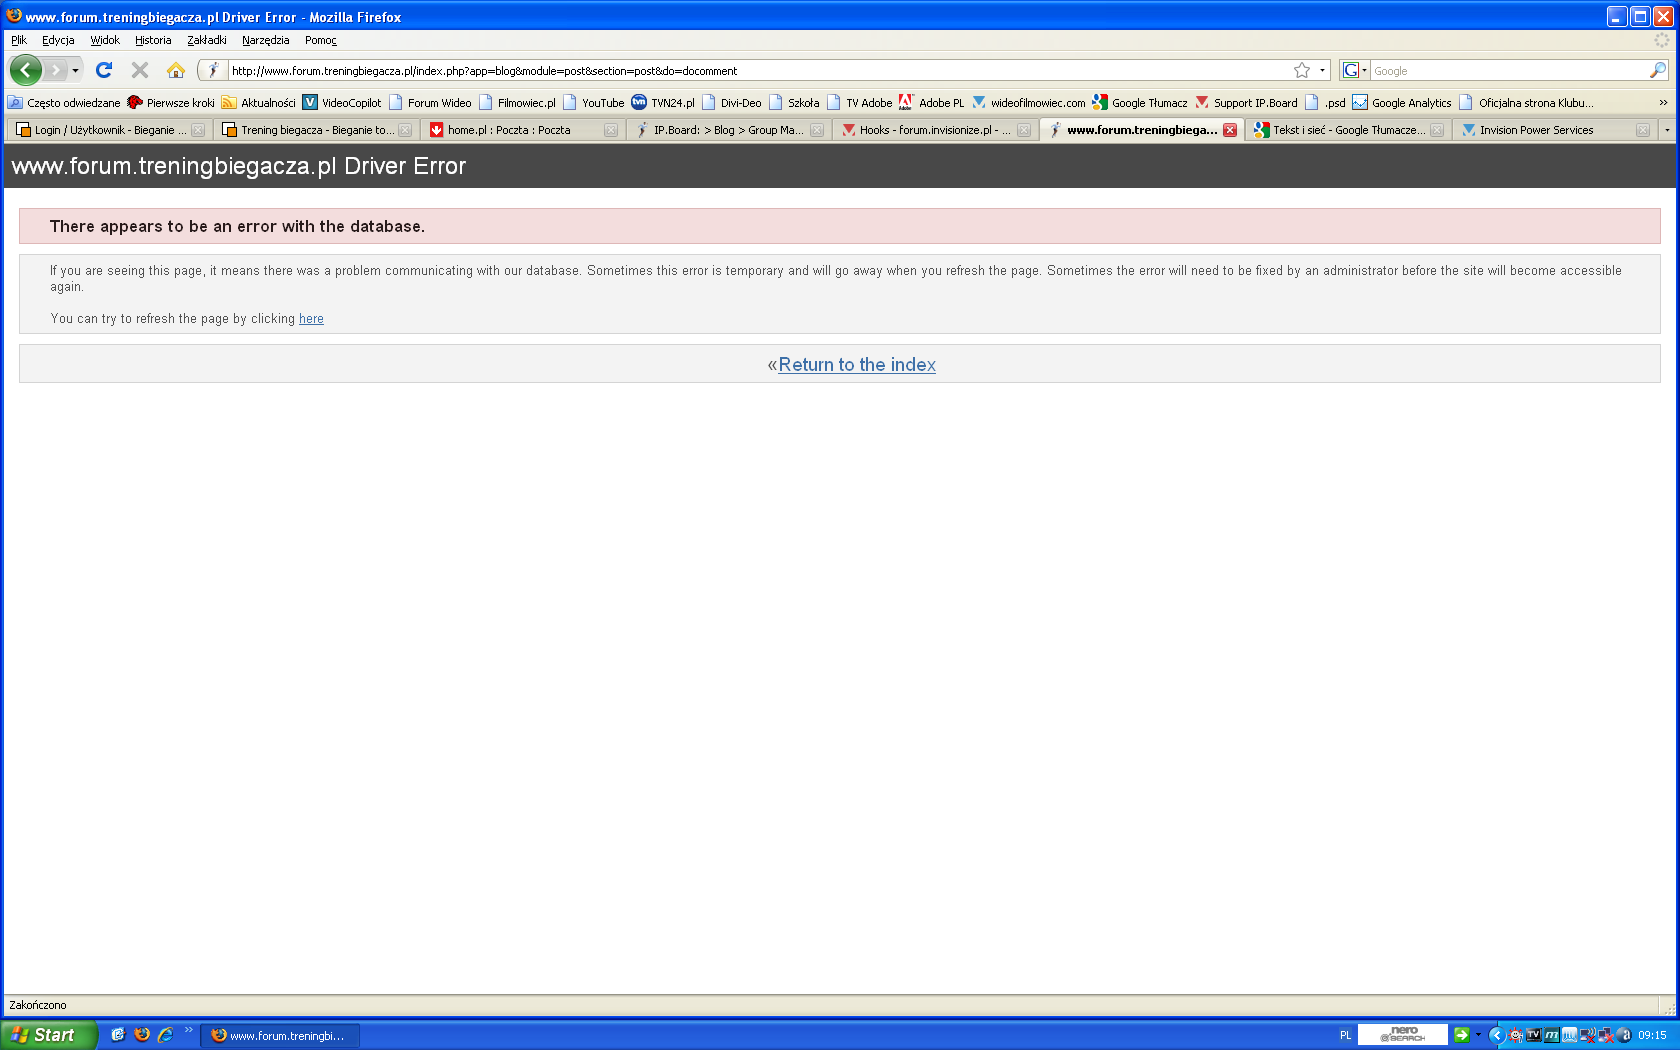Screen dimensions: 1680x1050
Task: Open the address bar history dropdown
Action: pyautogui.click(x=1322, y=70)
